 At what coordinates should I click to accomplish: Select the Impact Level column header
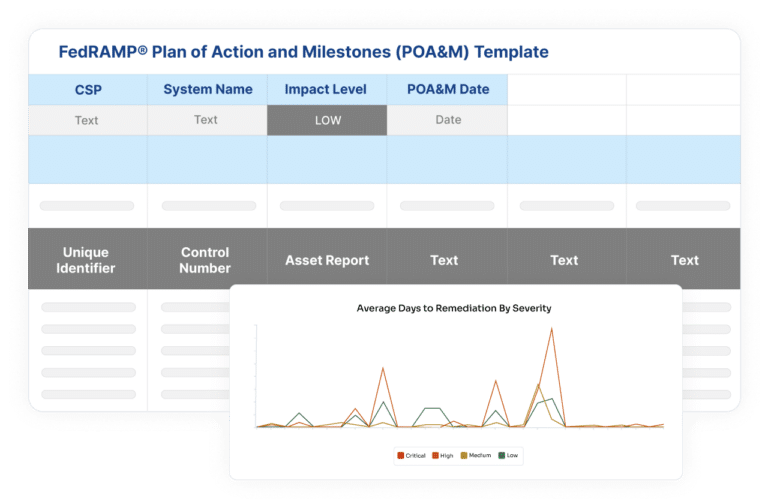point(327,90)
